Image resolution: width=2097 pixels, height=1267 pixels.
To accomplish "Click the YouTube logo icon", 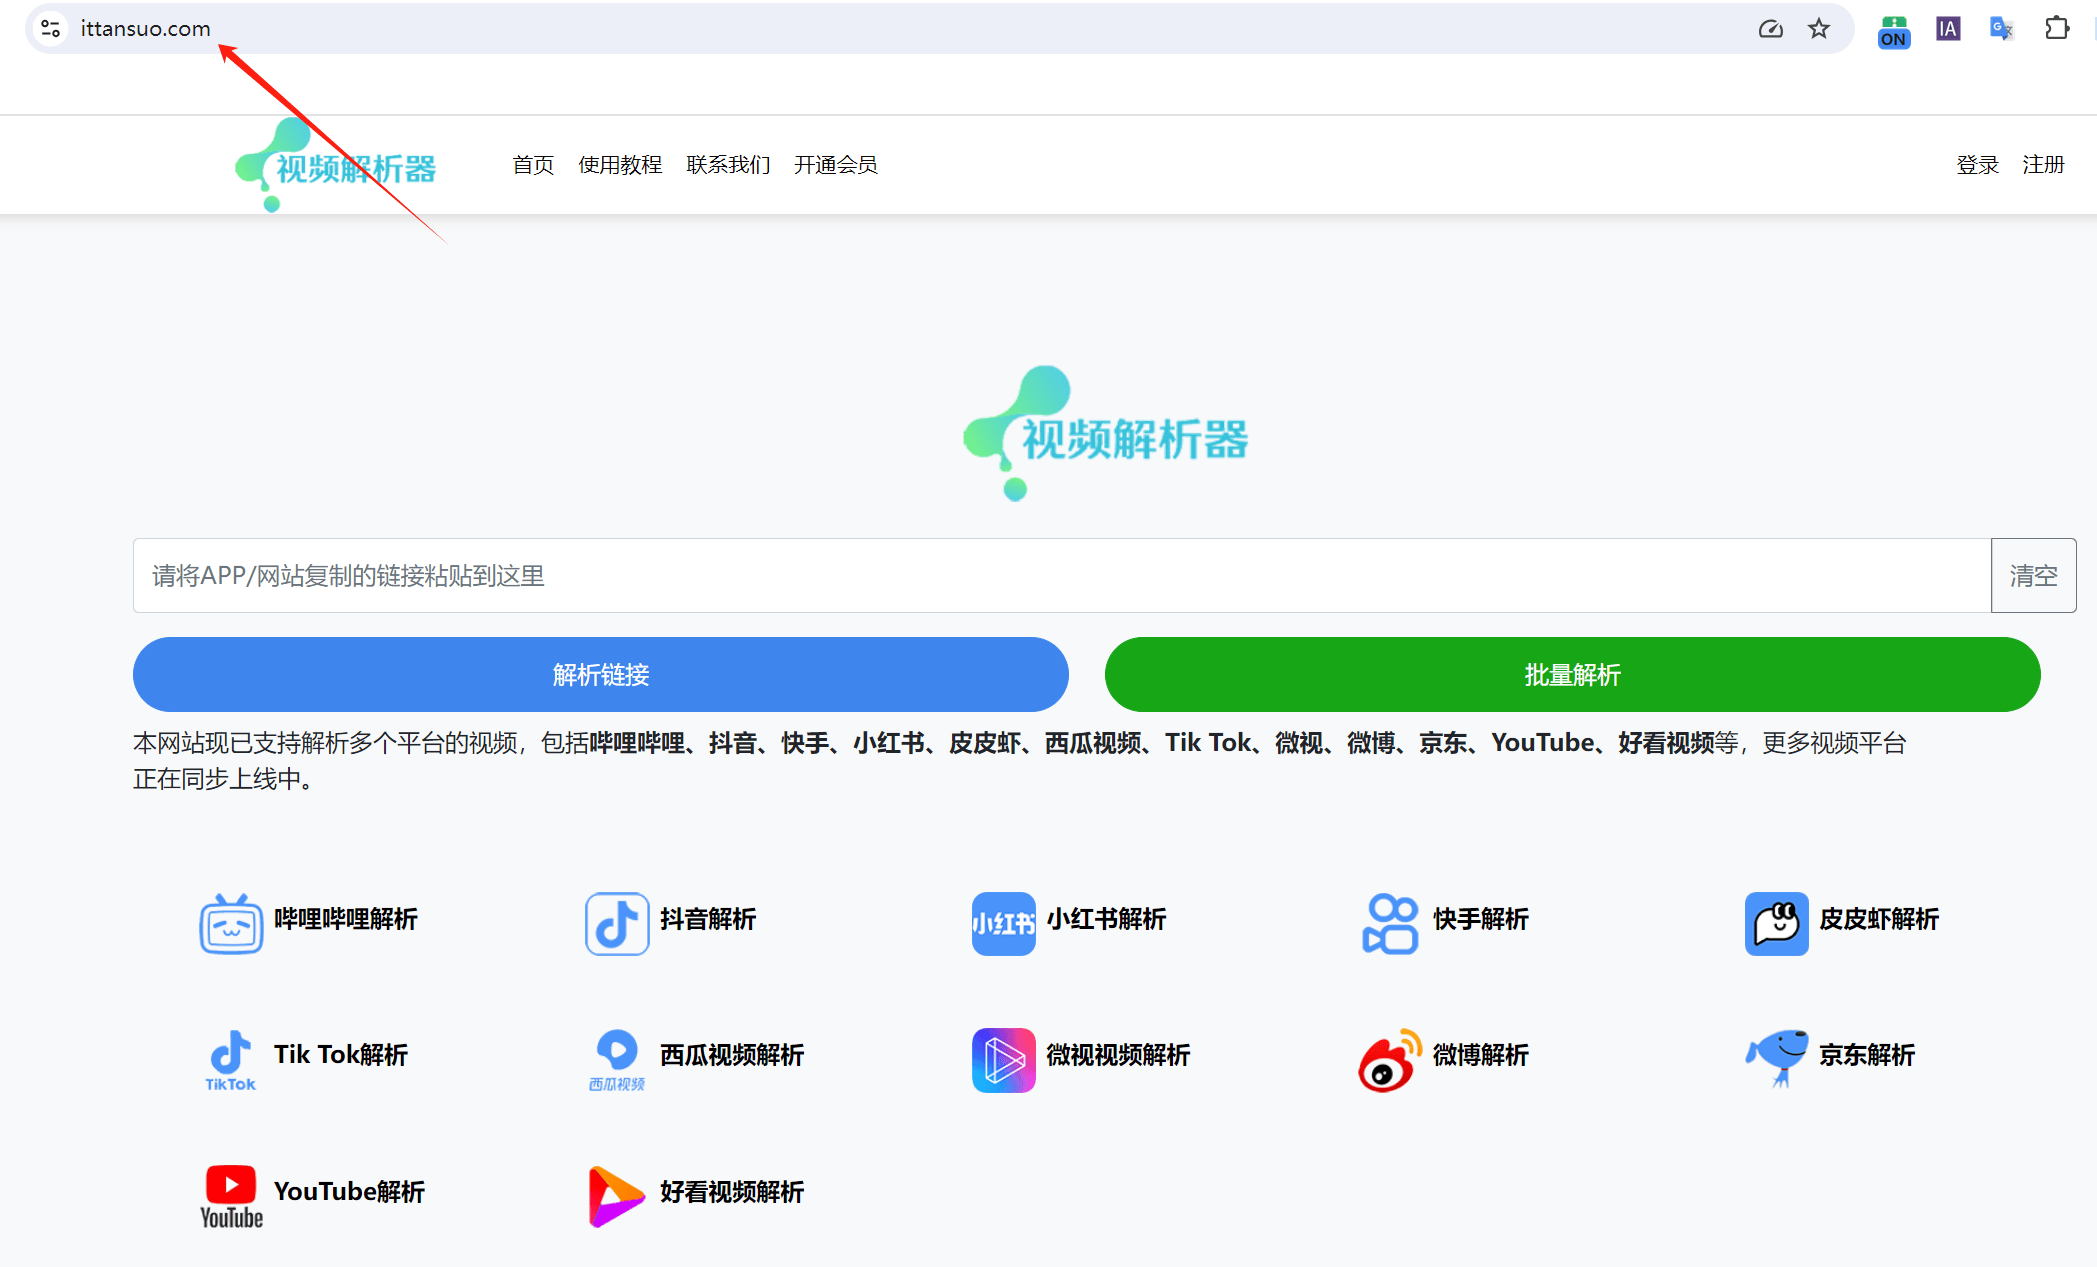I will 231,1196.
